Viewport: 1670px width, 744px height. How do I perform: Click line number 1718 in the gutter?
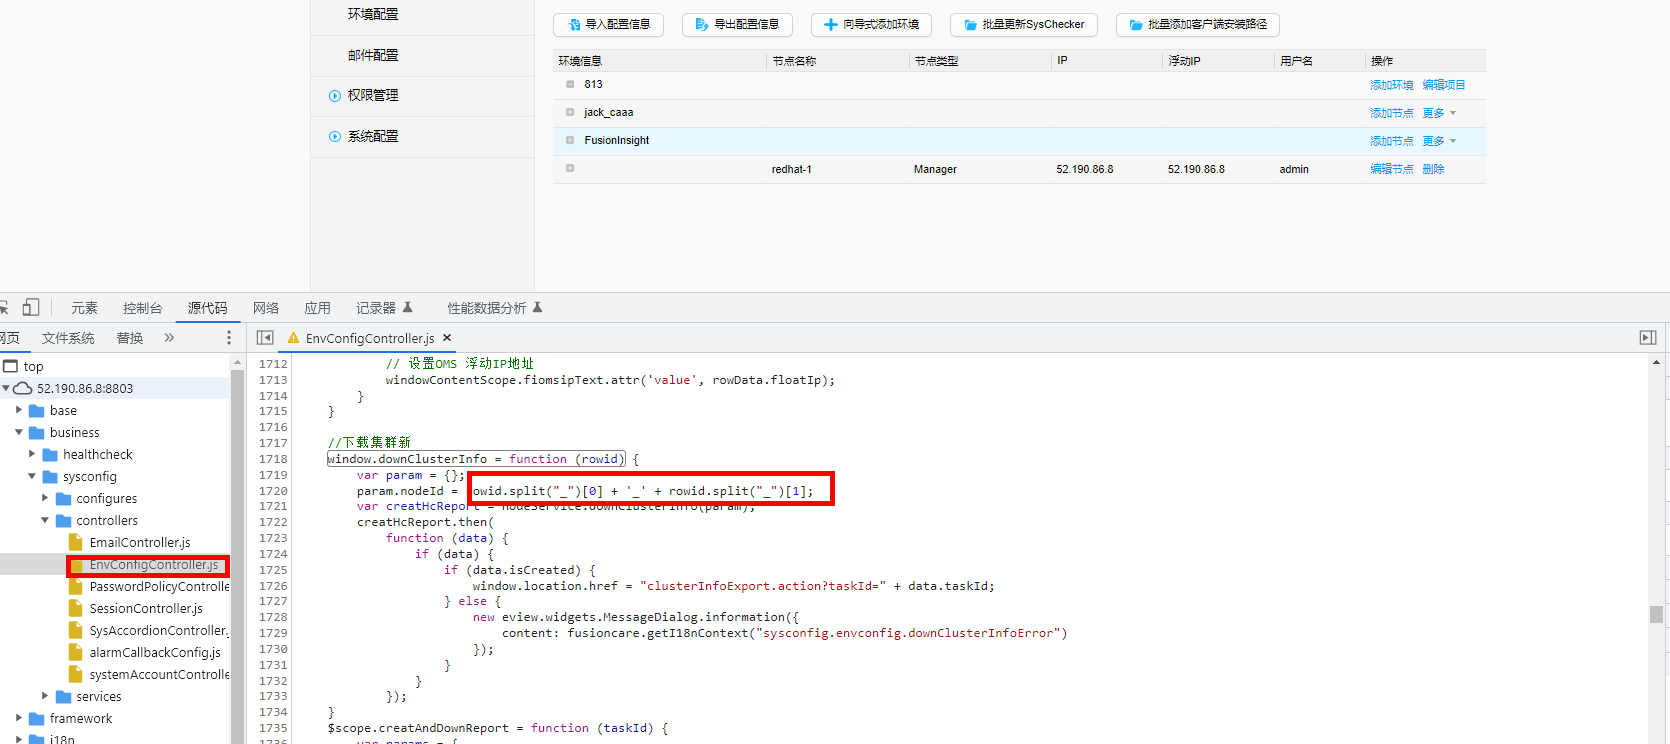coord(273,459)
